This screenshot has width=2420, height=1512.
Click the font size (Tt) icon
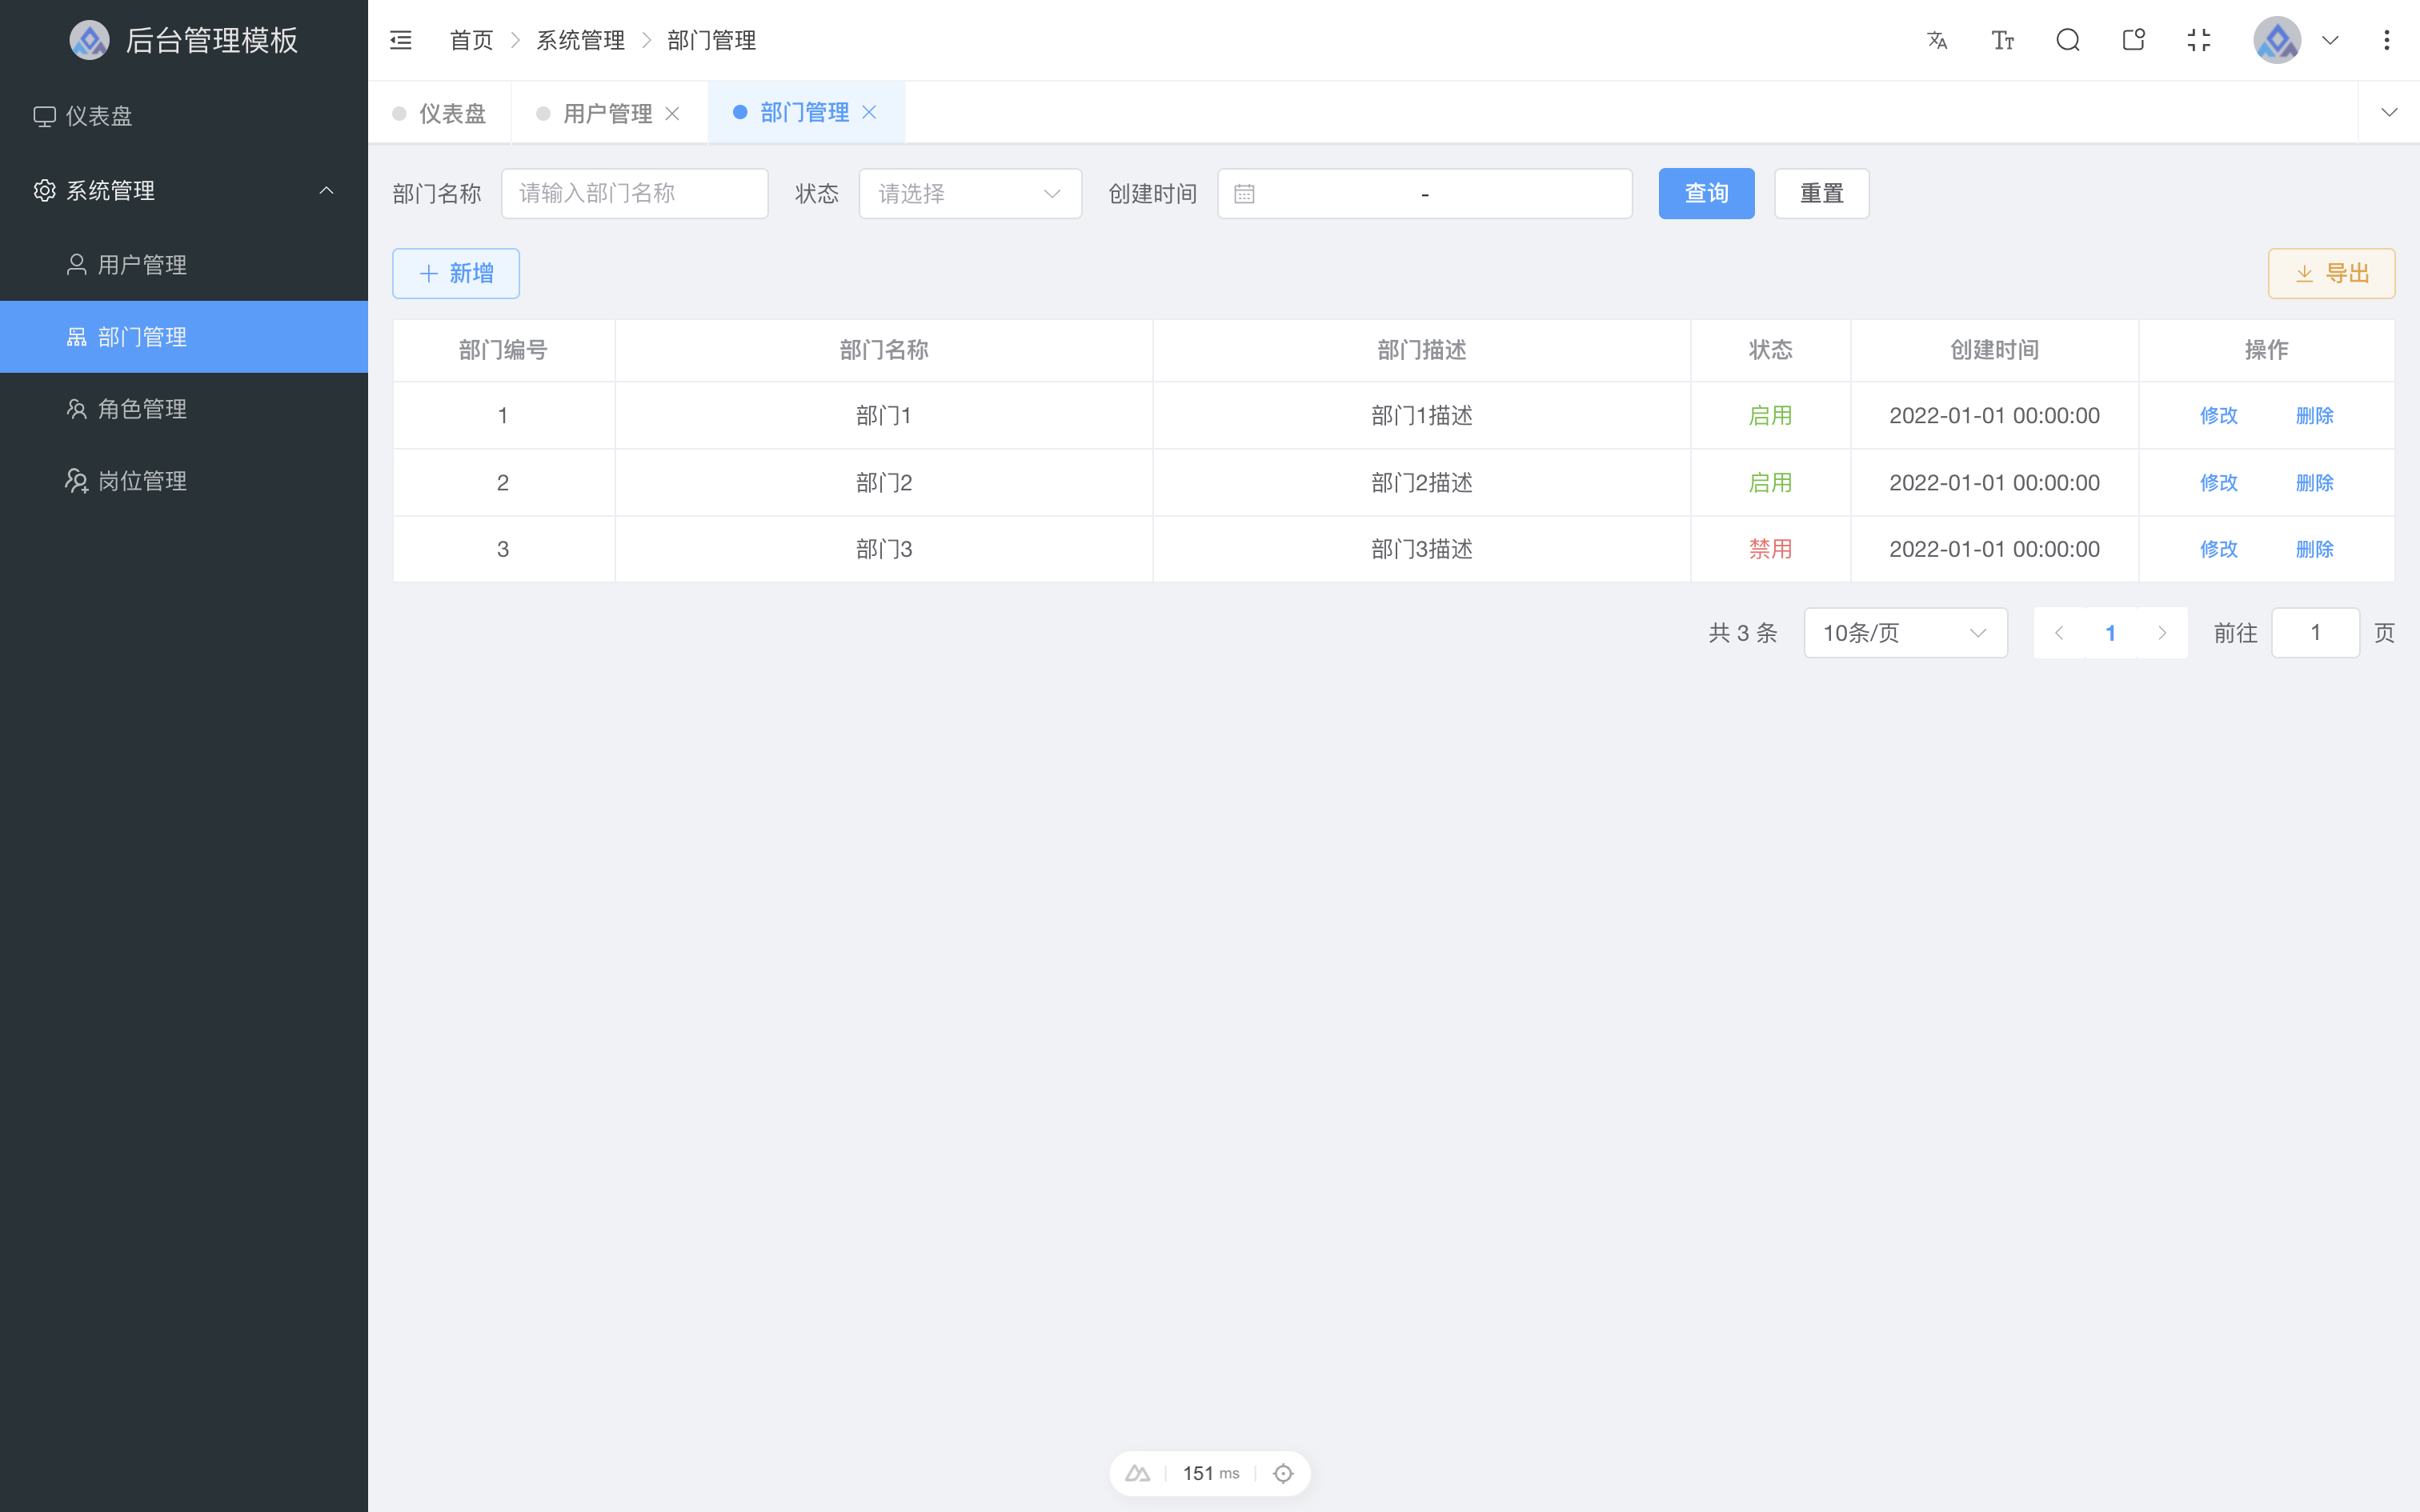tap(2002, 40)
